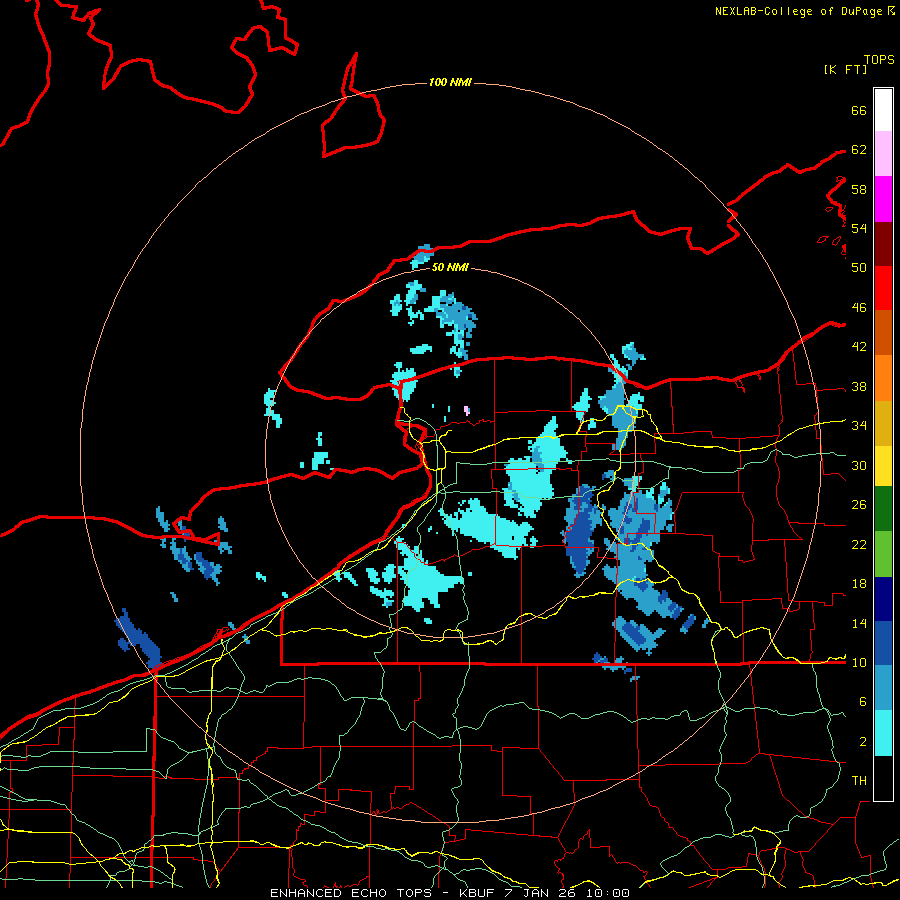Click the 30 legend value
The width and height of the screenshot is (900, 900).
pos(859,465)
